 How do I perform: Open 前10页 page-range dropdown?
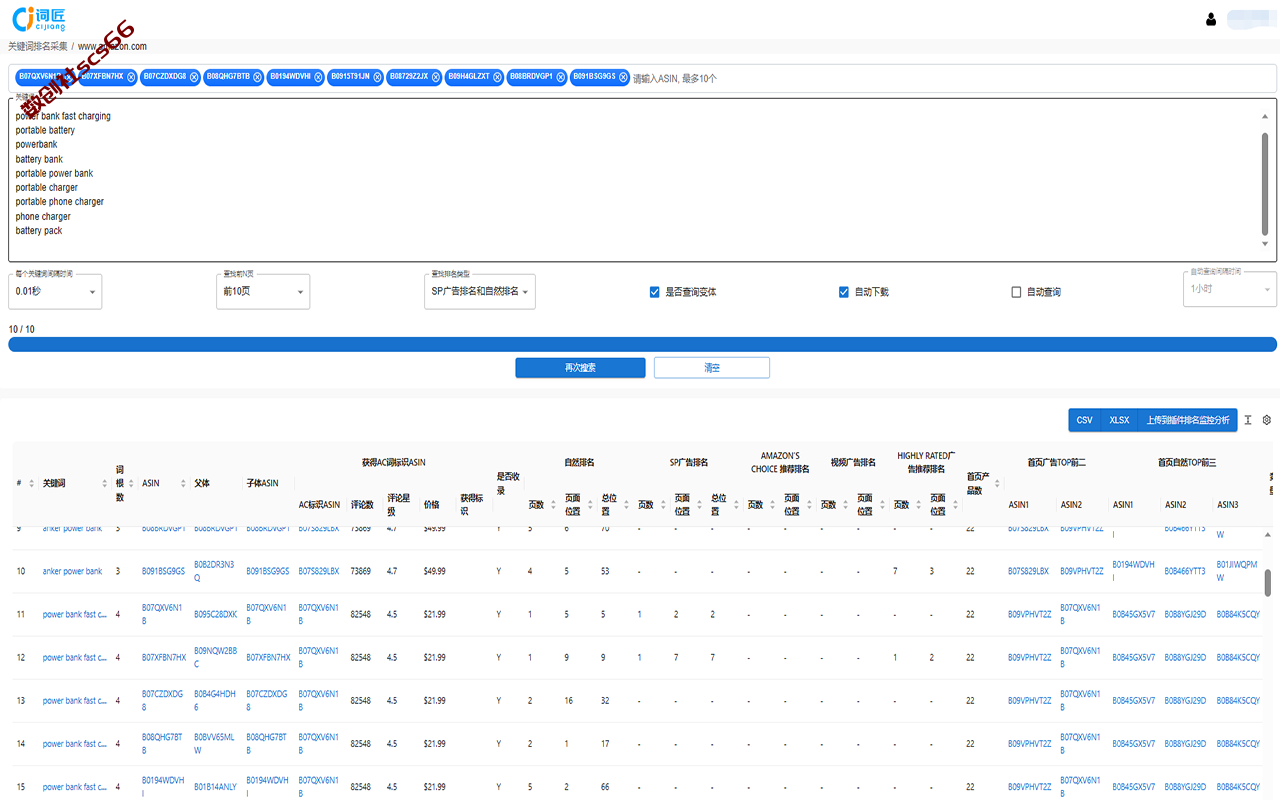(x=263, y=291)
